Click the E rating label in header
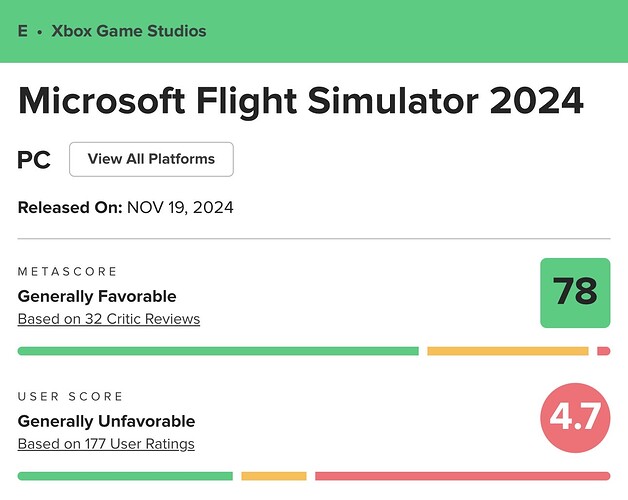The height and width of the screenshot is (500, 628). tap(23, 31)
